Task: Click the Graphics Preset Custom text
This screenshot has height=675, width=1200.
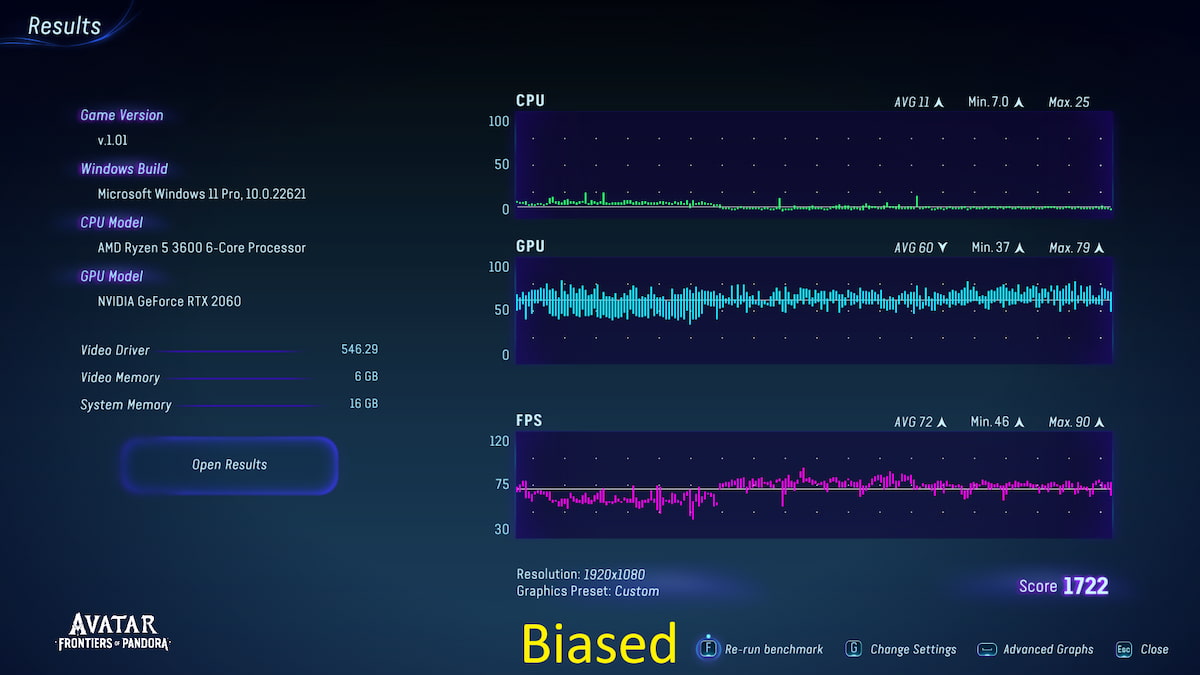Action: tap(588, 591)
